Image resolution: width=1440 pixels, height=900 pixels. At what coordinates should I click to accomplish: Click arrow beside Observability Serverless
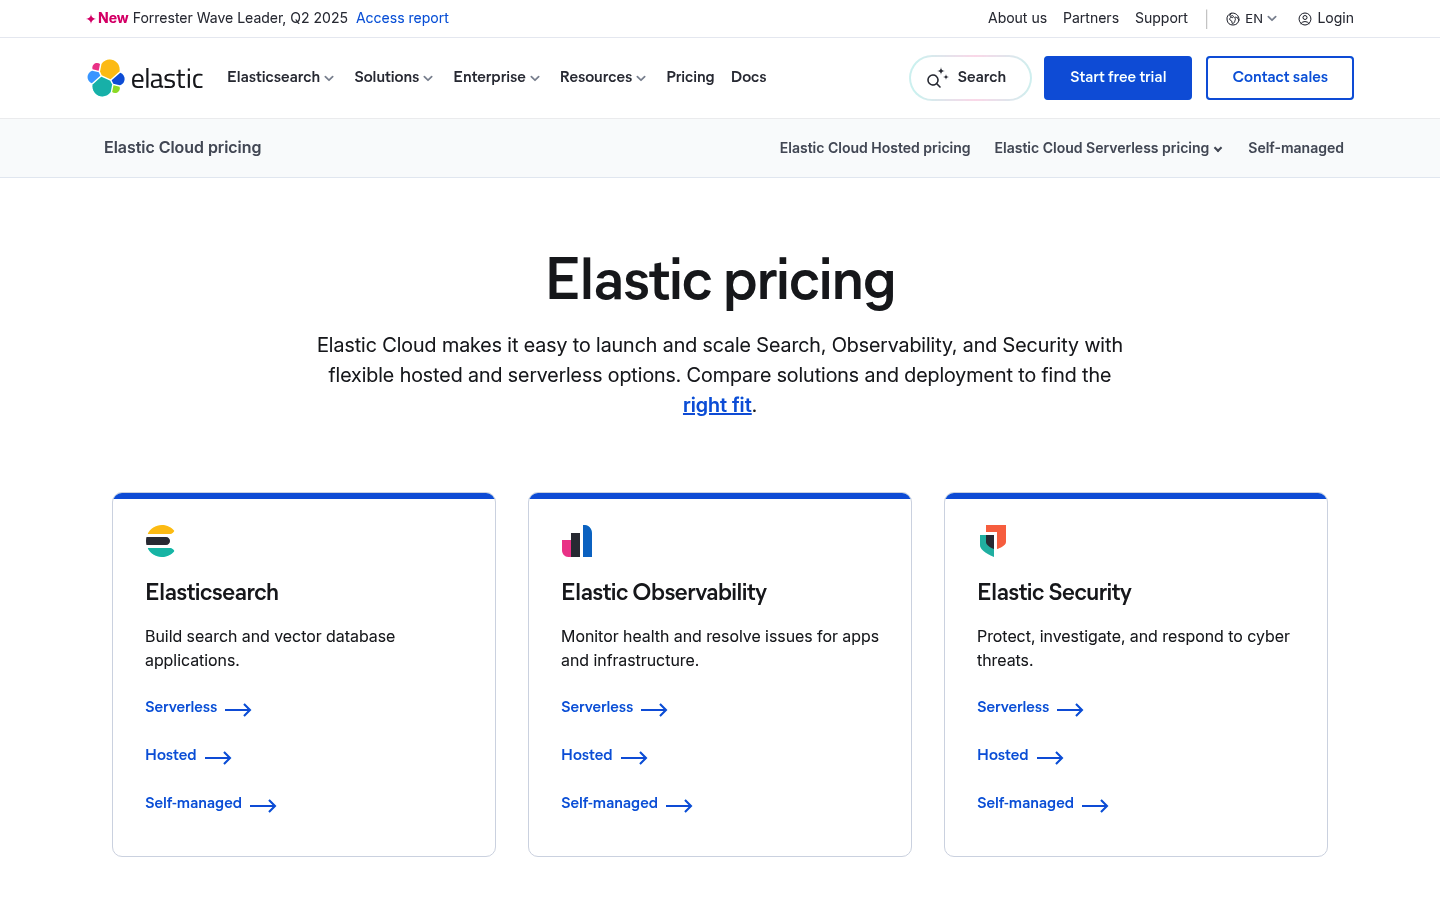(654, 709)
